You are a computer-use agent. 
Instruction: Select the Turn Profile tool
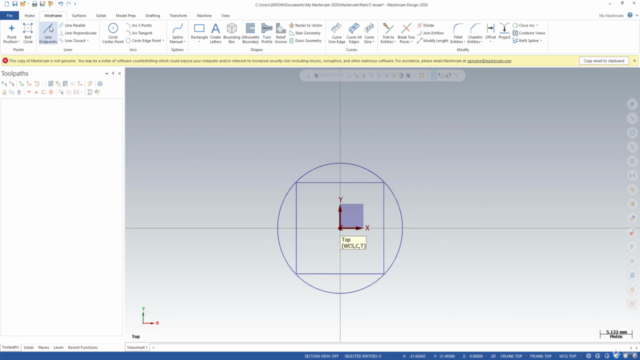click(267, 33)
